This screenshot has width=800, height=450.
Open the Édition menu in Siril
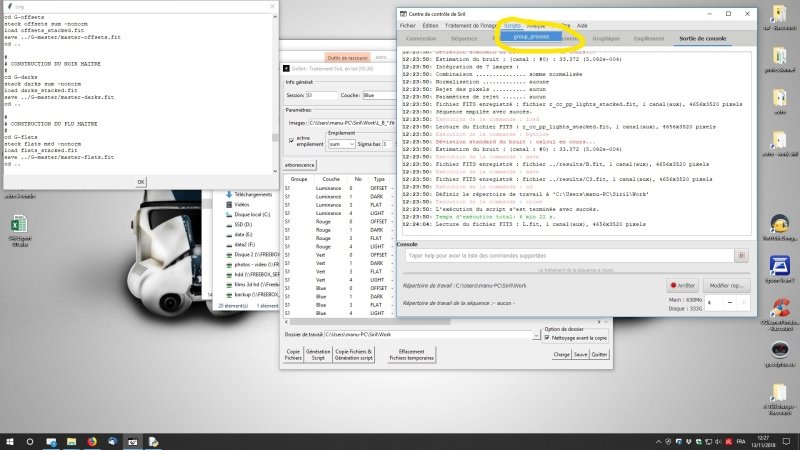tap(430, 26)
